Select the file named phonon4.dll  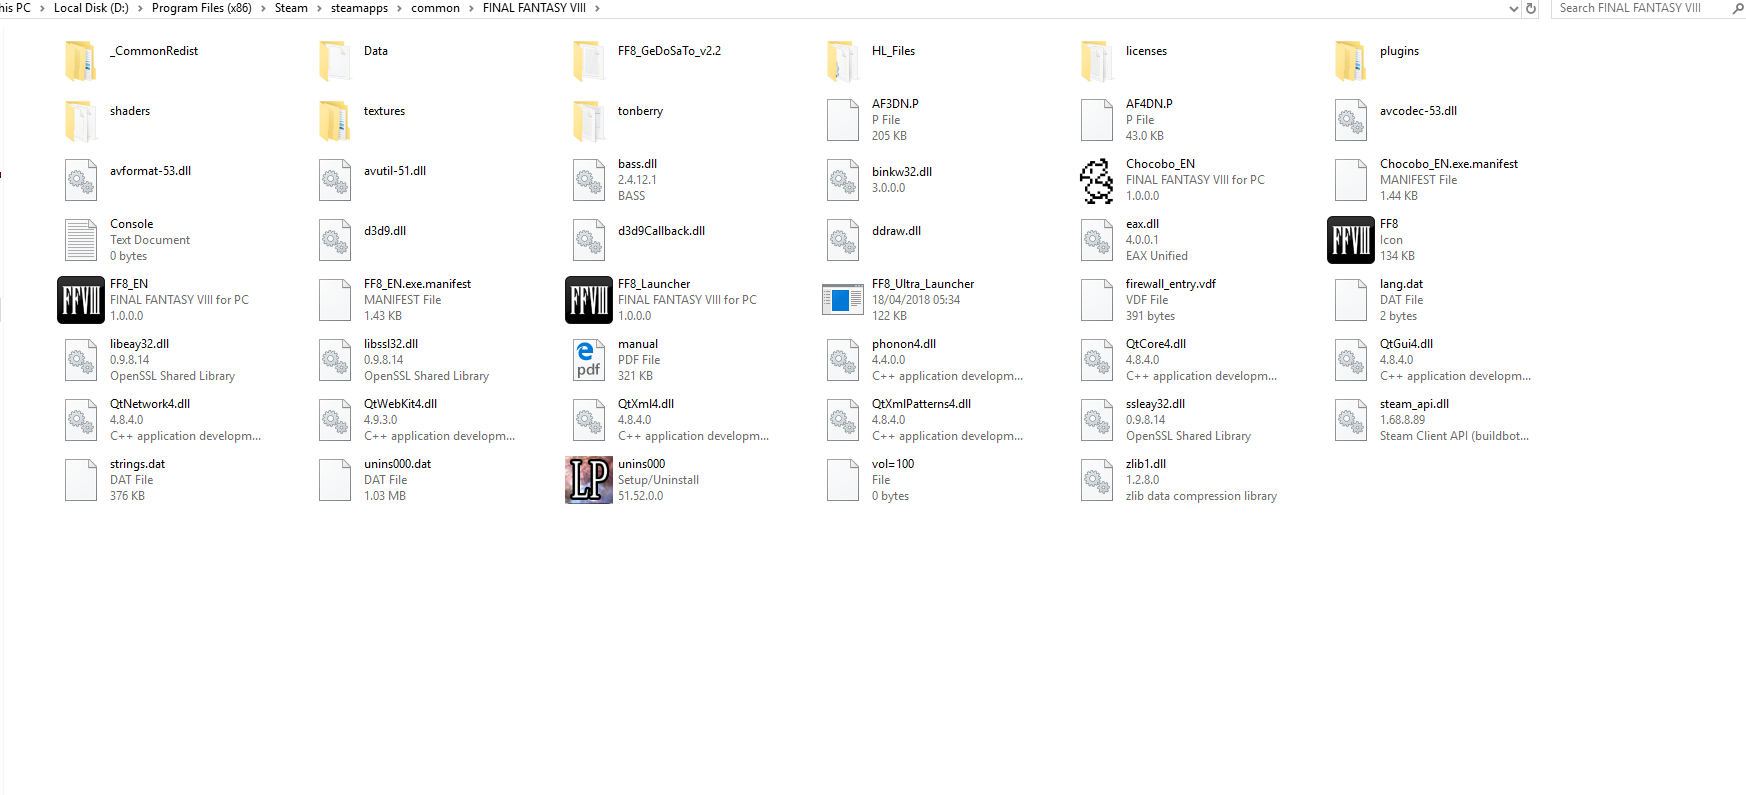[x=904, y=344]
